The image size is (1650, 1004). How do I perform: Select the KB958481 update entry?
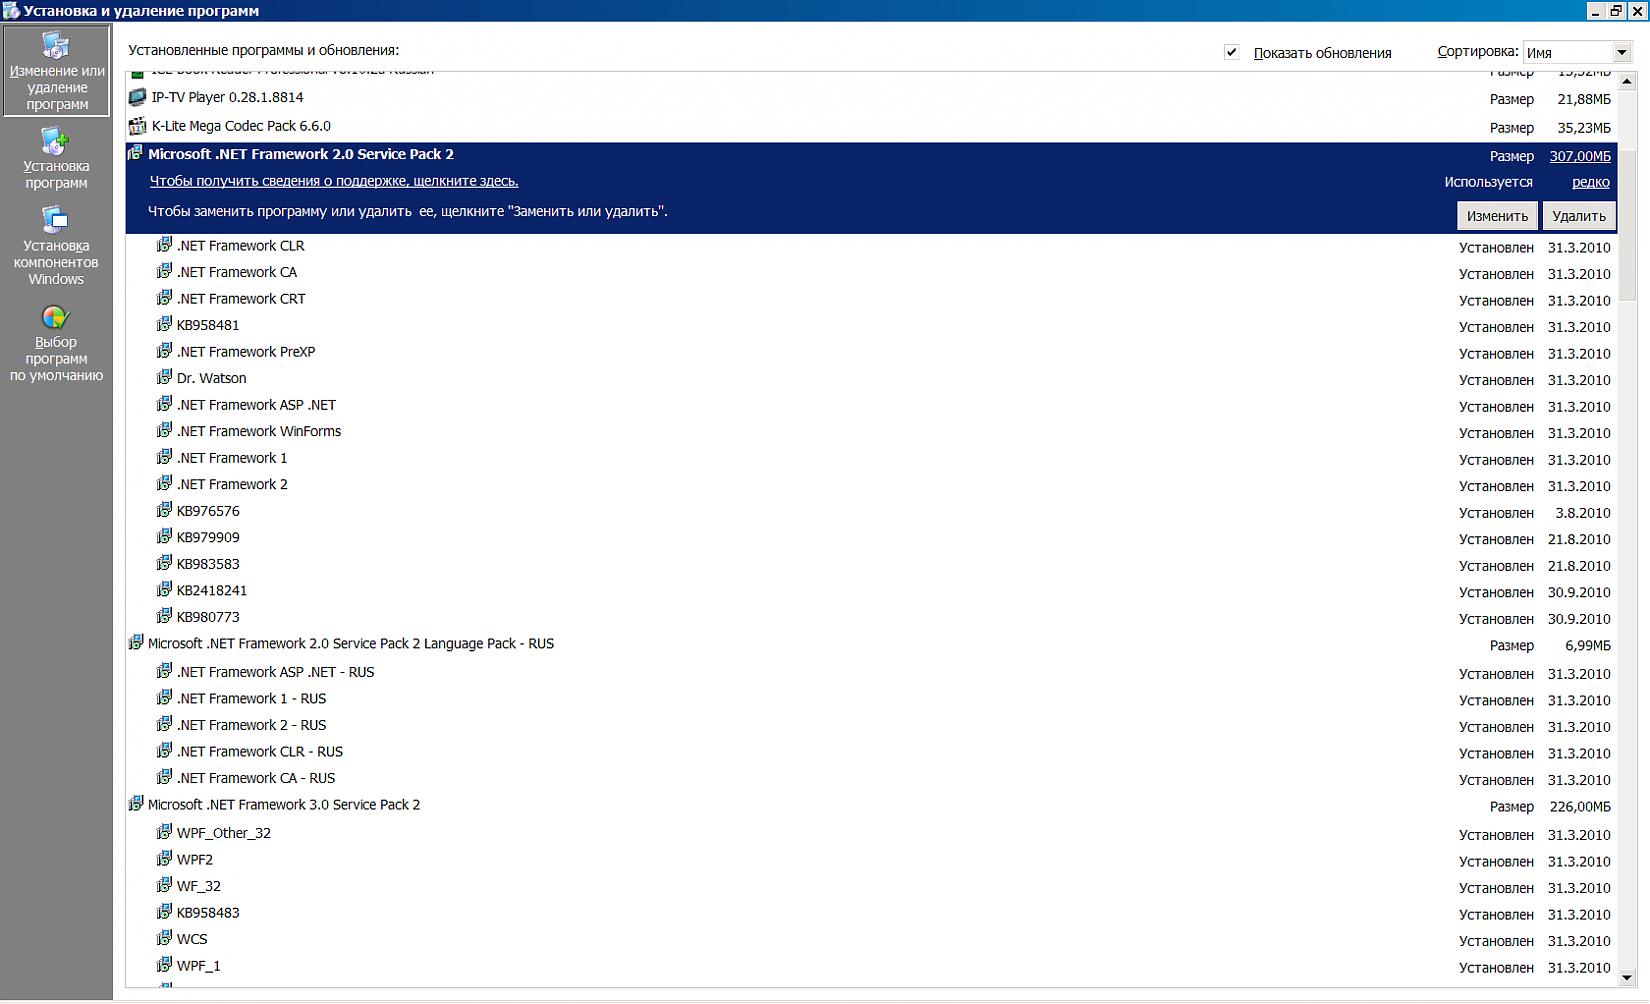(x=208, y=325)
